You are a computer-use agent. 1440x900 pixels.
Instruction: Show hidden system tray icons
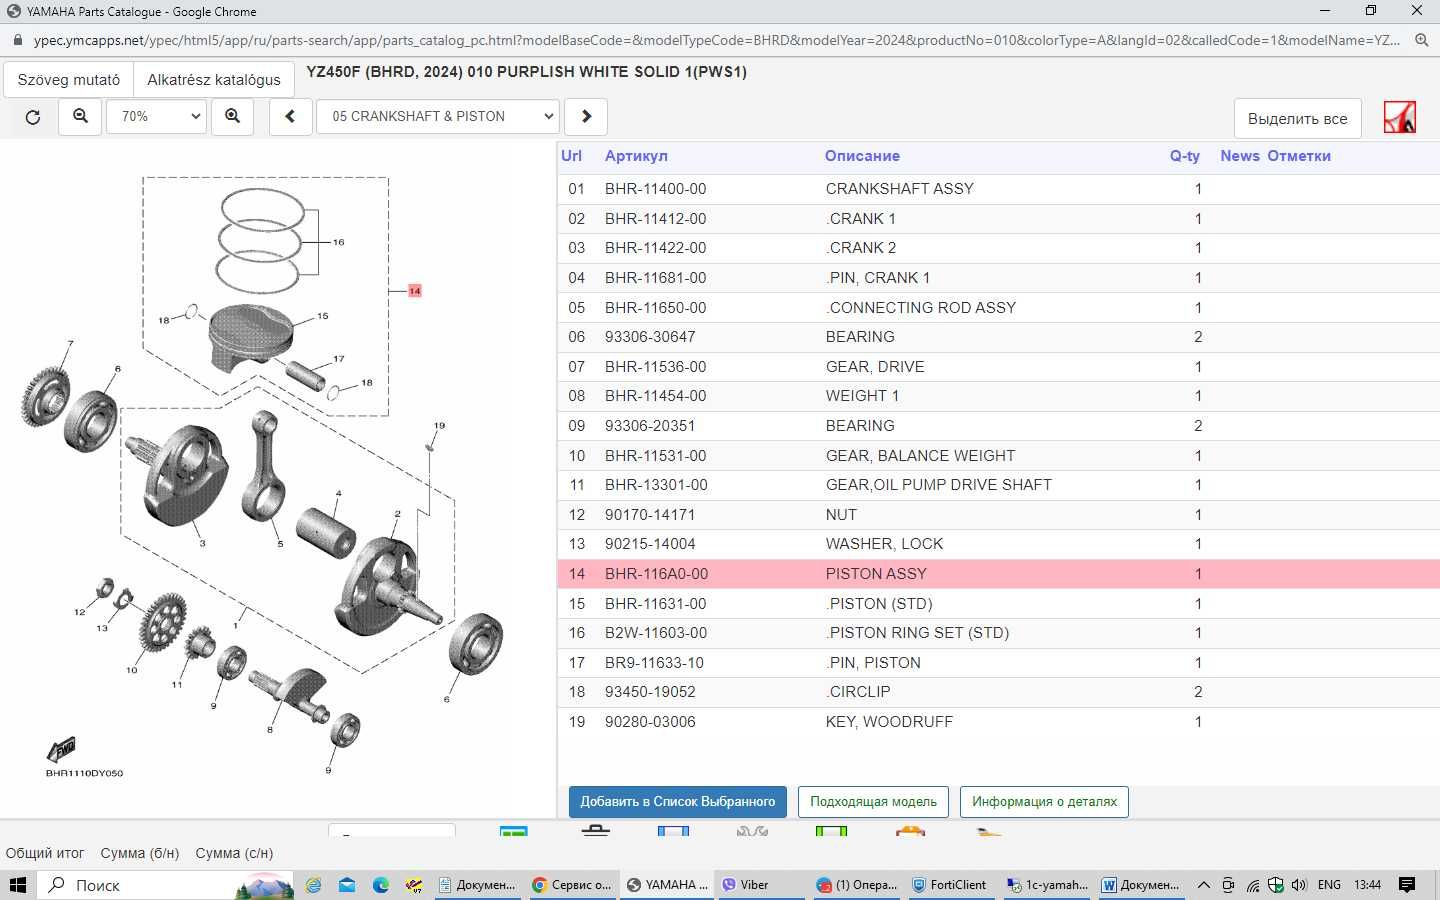coord(1204,885)
